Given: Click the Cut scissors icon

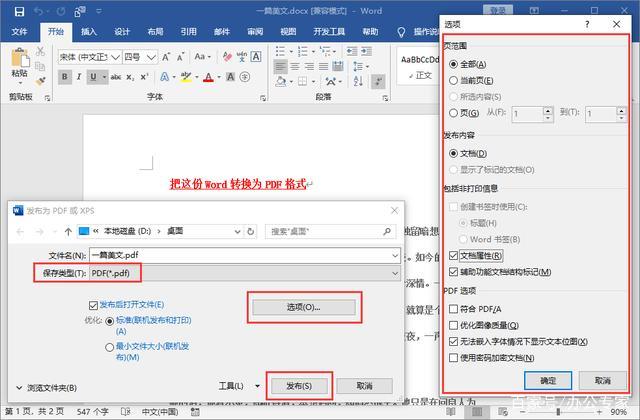Looking at the screenshot, I should click(40, 51).
